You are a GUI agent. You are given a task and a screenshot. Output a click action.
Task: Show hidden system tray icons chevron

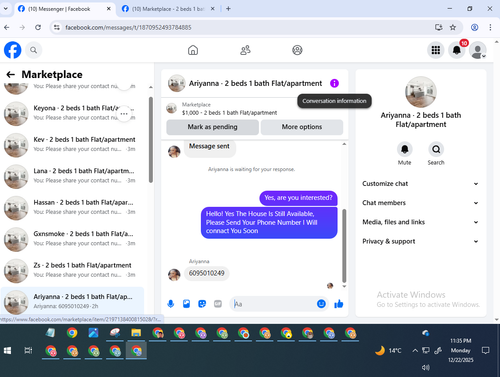tap(415, 350)
